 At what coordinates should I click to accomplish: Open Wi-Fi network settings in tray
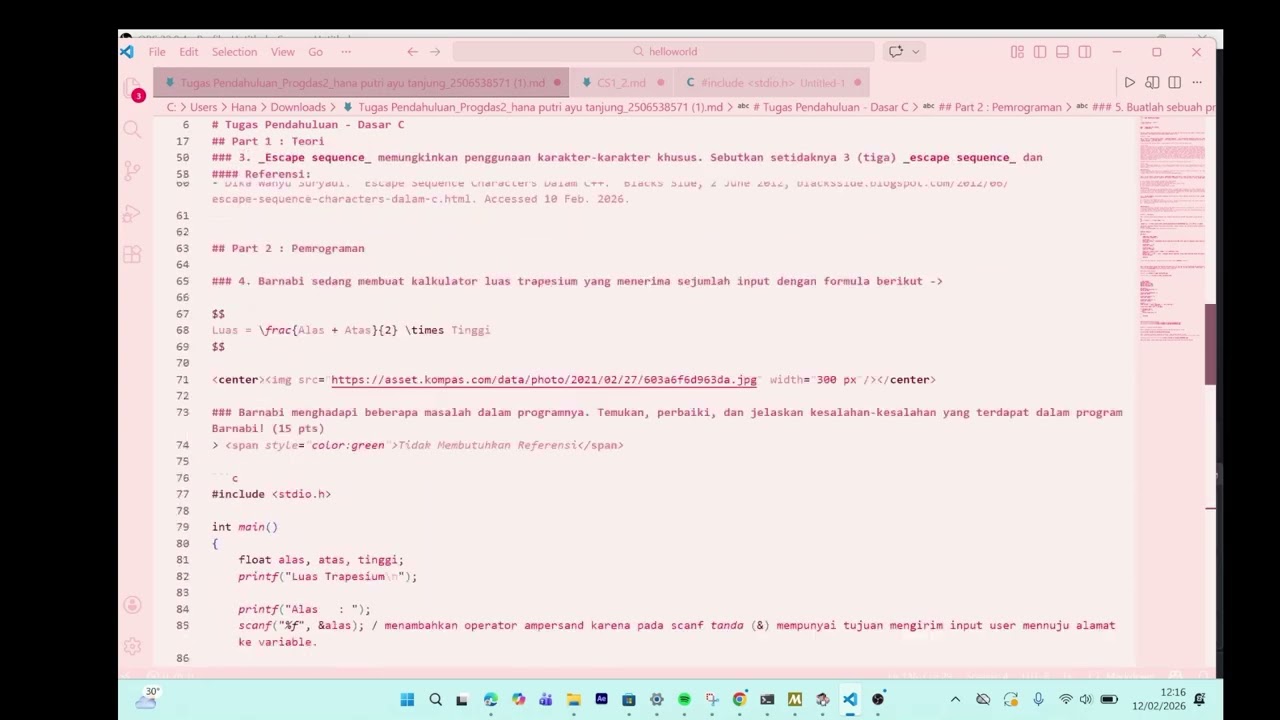point(1065,700)
